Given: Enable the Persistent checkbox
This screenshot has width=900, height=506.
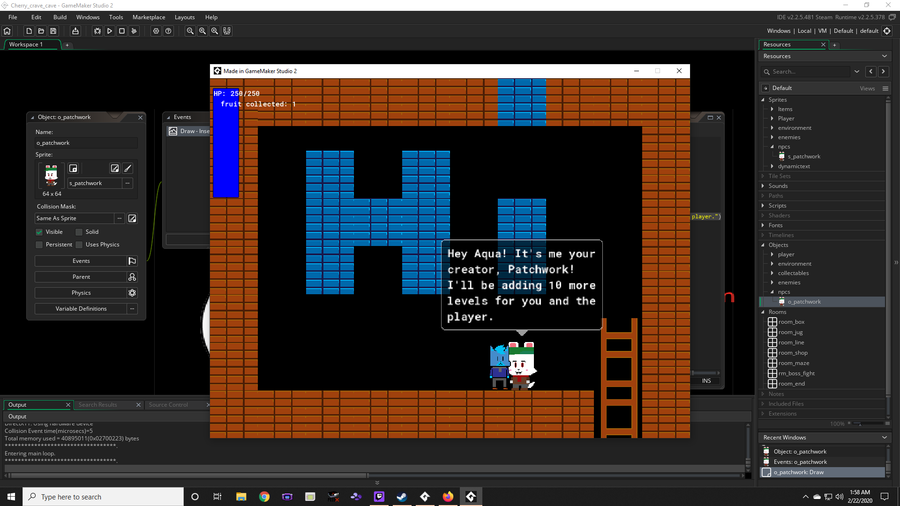Looking at the screenshot, I should point(39,244).
